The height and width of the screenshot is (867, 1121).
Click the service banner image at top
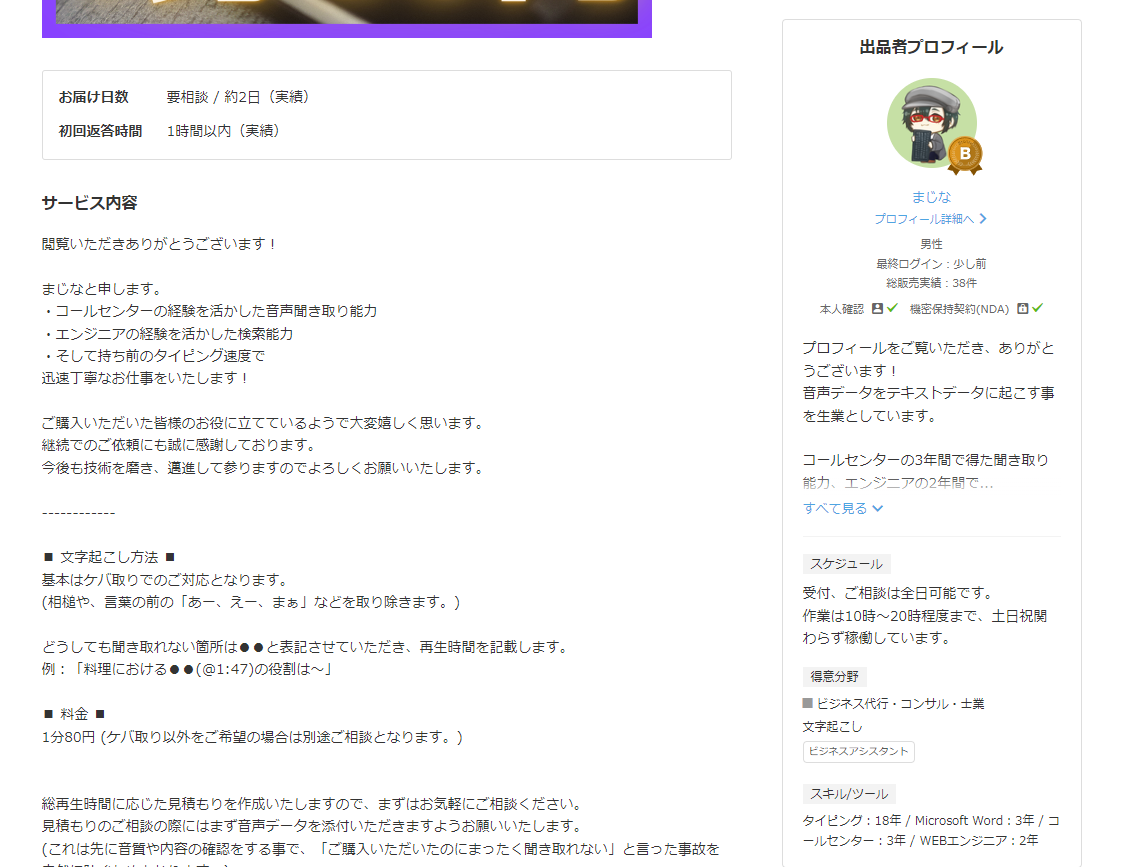(347, 19)
